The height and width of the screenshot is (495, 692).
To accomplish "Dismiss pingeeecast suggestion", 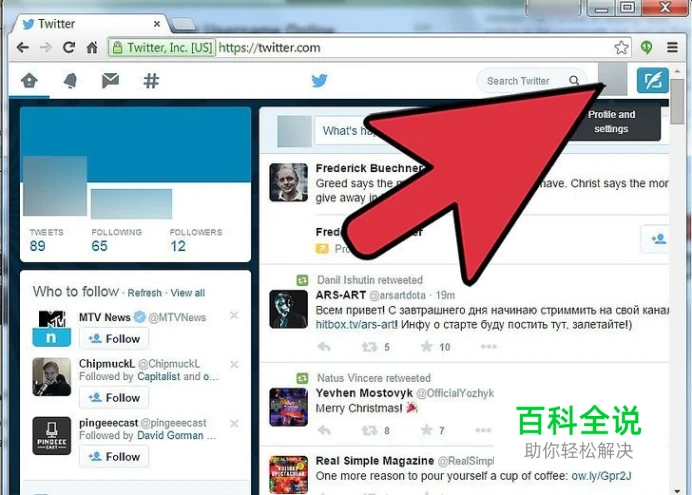I will click(x=234, y=424).
